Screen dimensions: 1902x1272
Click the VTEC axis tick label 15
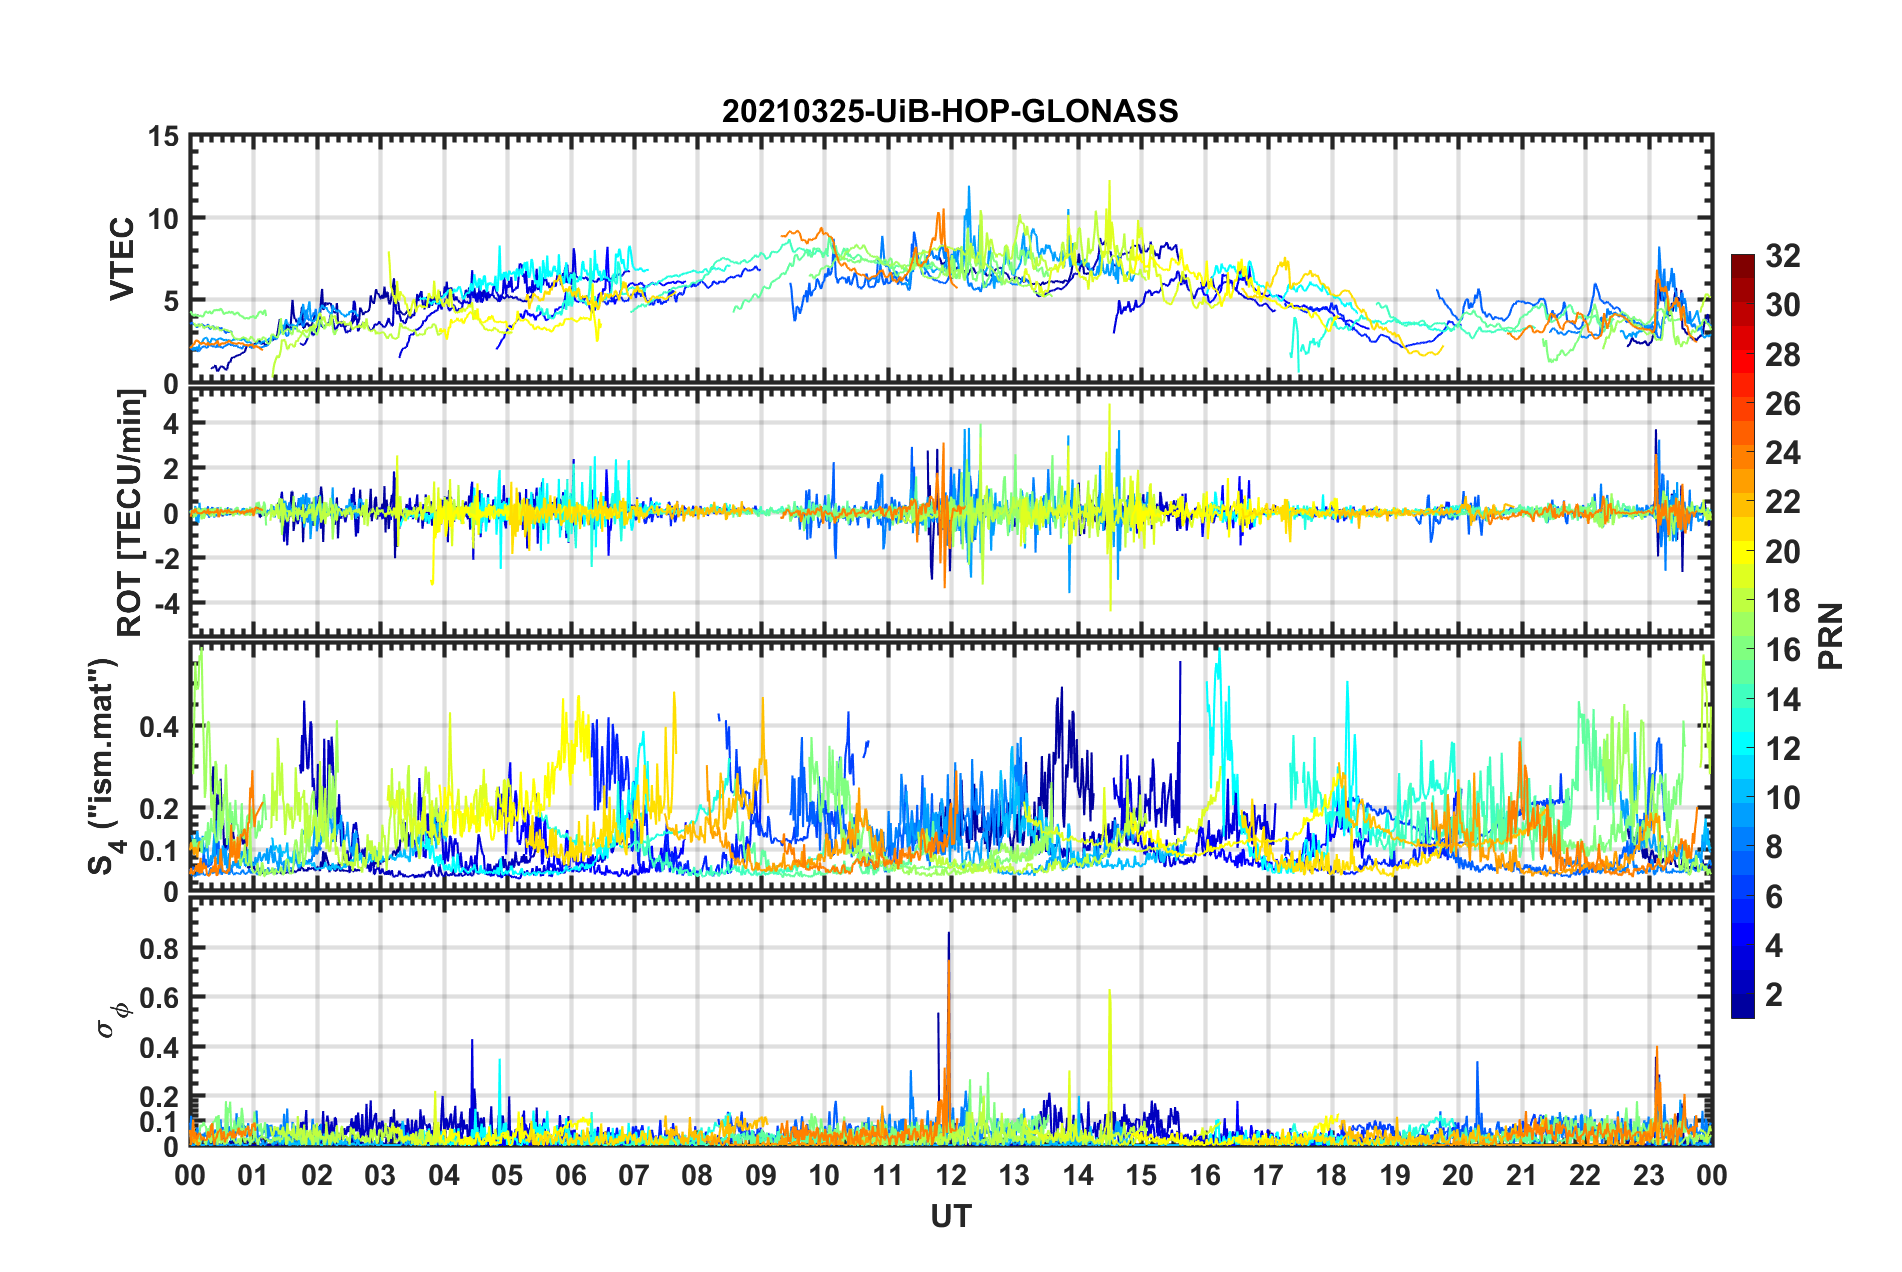pos(163,136)
